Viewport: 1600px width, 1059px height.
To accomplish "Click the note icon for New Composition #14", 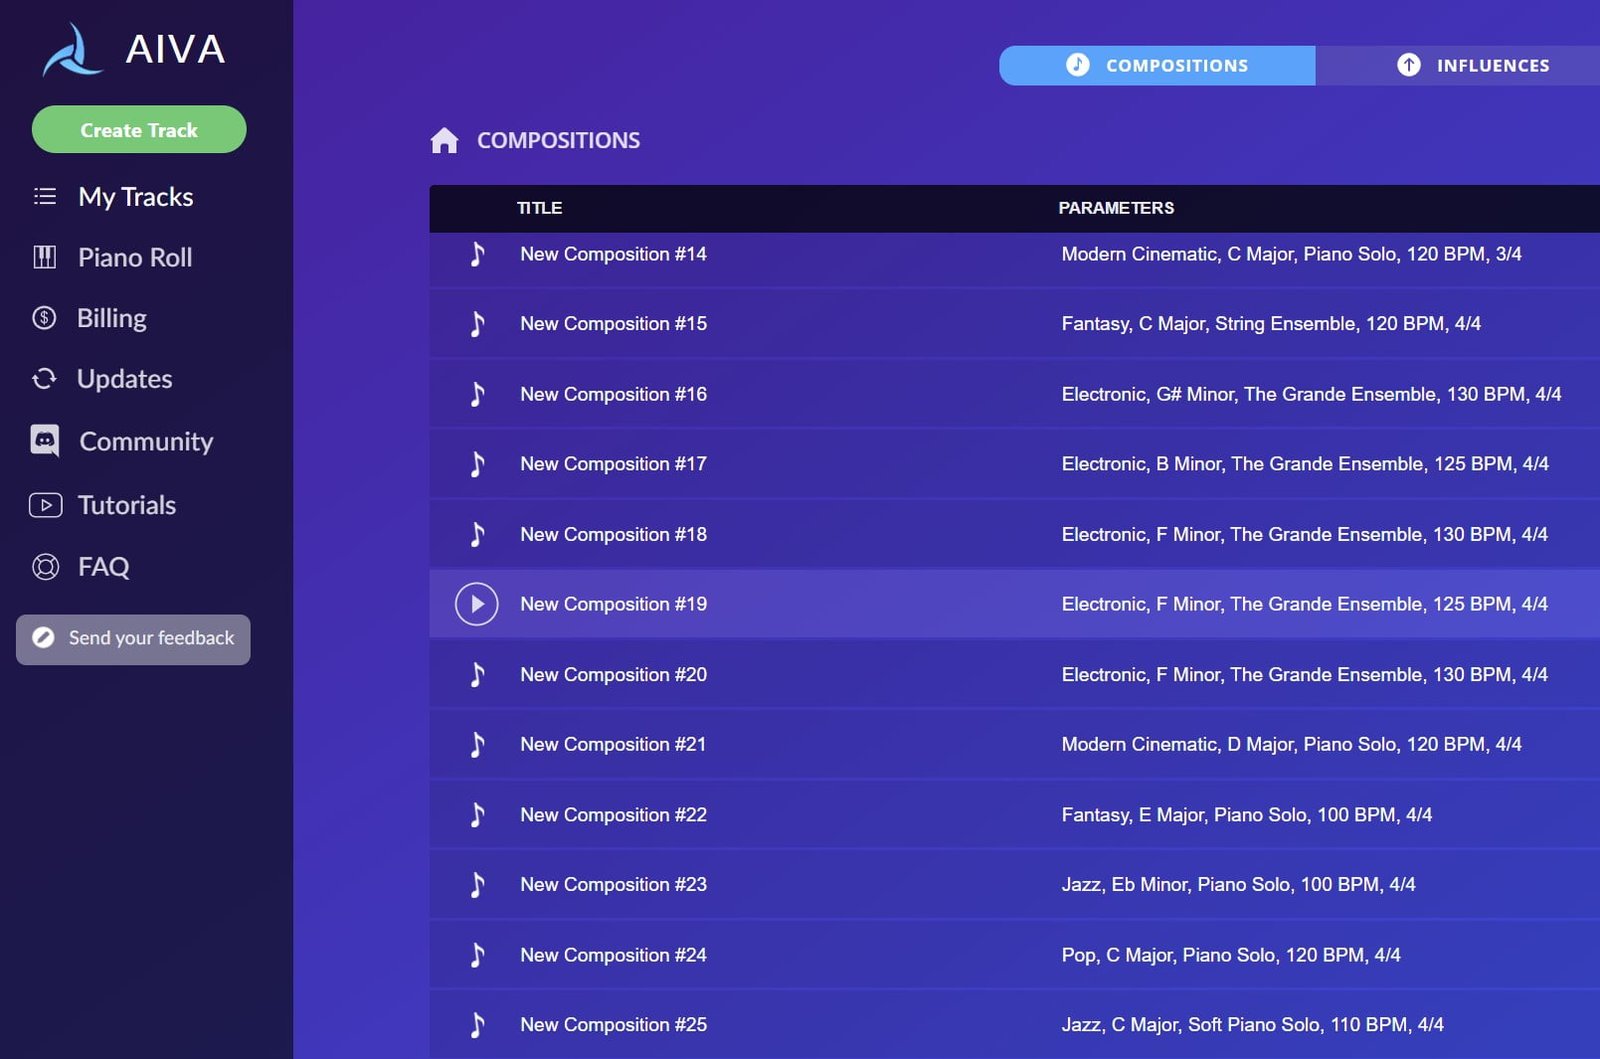I will point(477,254).
